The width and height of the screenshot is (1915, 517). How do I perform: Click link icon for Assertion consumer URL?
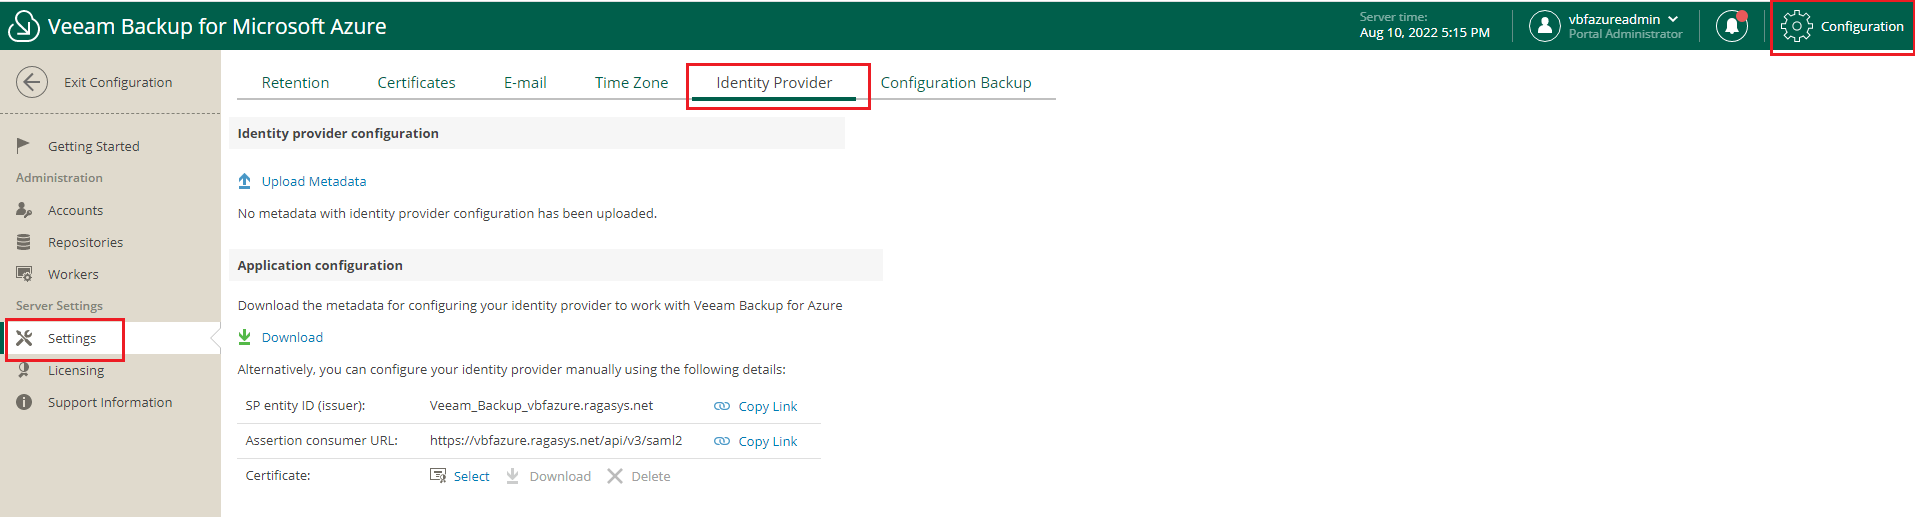pyautogui.click(x=722, y=441)
